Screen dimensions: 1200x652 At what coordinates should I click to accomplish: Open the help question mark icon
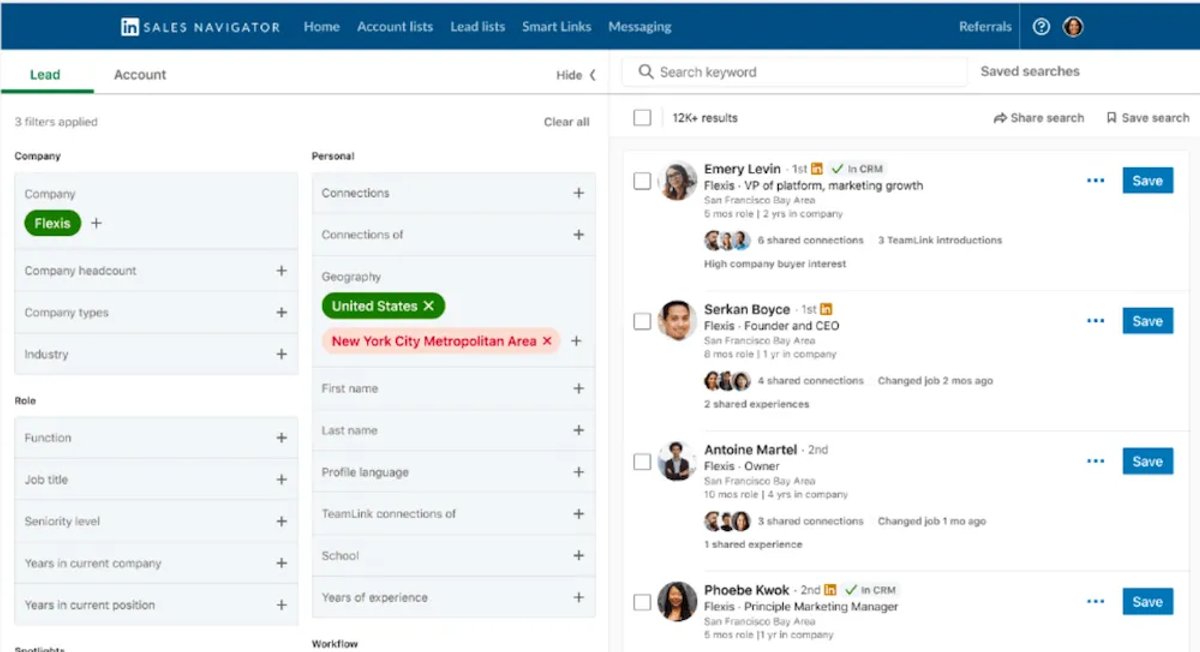coord(1041,27)
